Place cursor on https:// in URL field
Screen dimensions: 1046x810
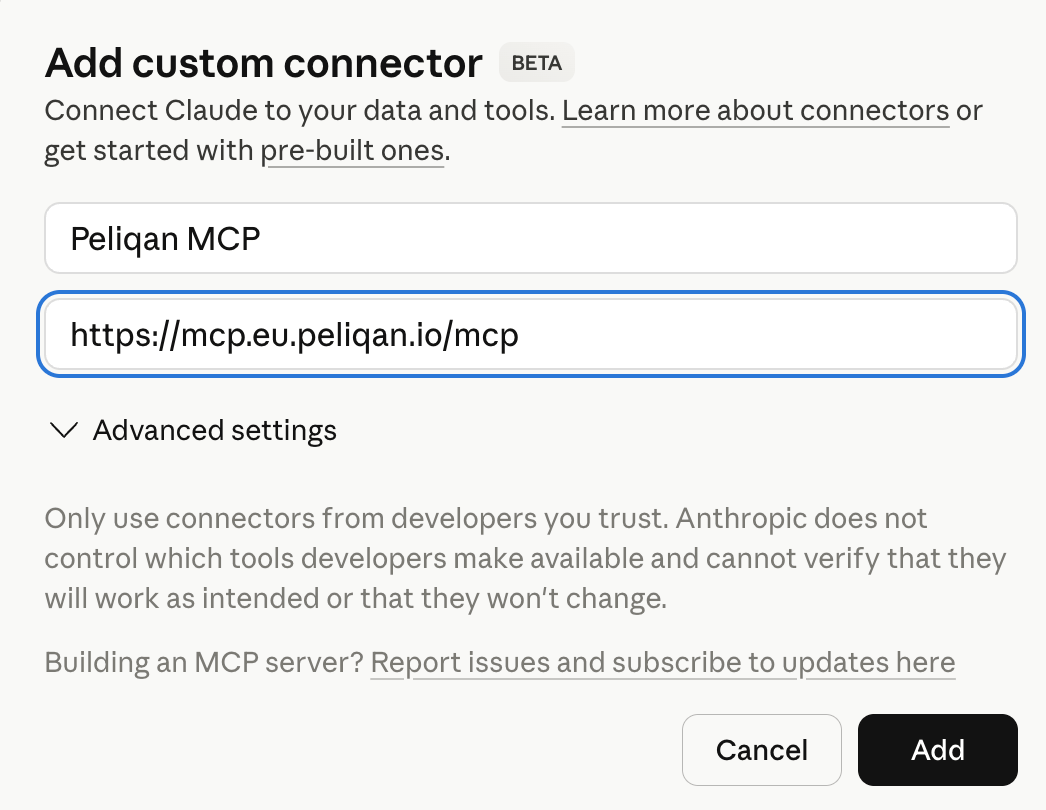click(125, 334)
